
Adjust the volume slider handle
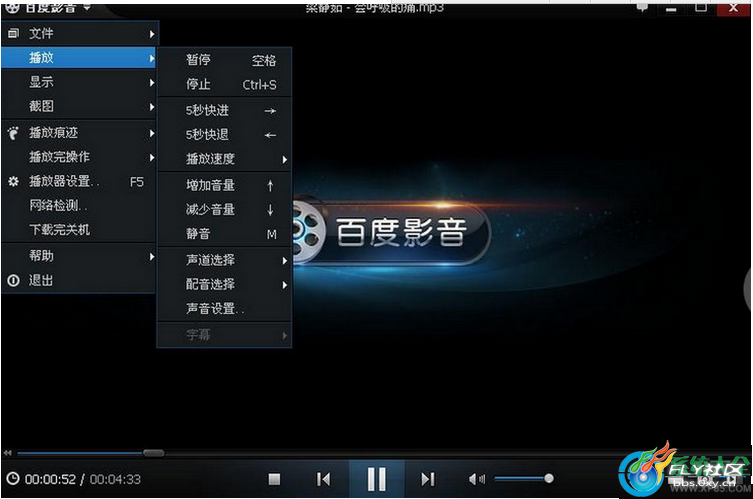tap(549, 478)
